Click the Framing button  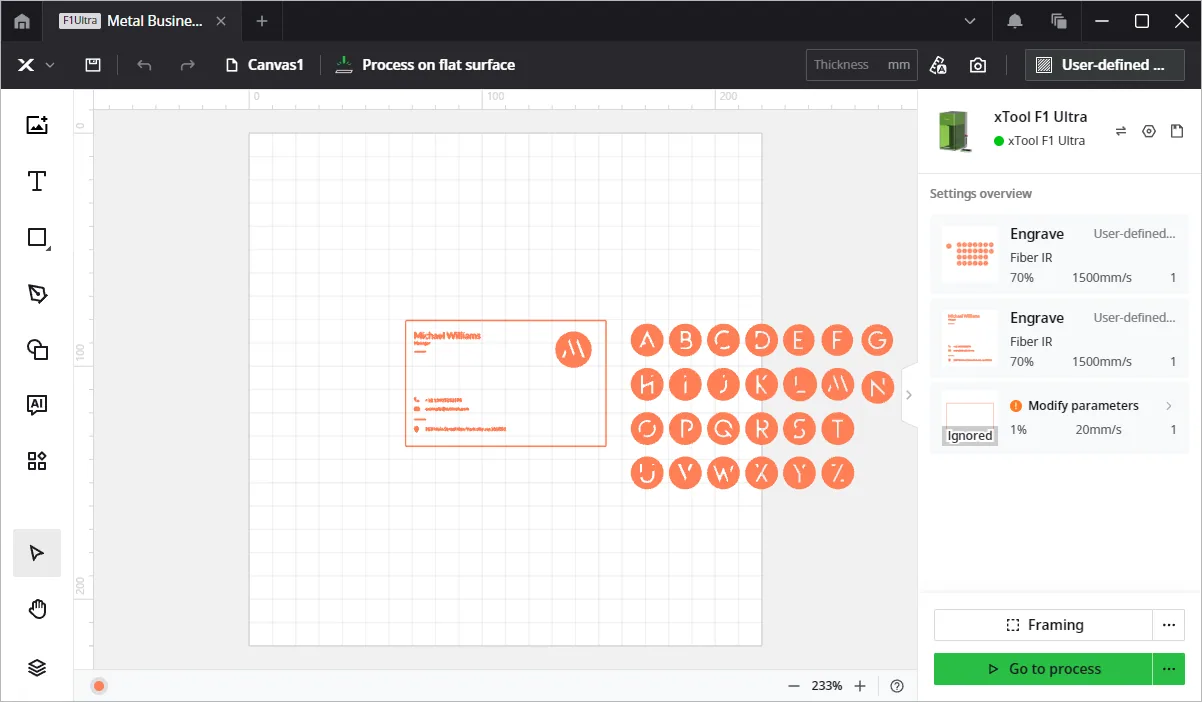coord(1043,625)
